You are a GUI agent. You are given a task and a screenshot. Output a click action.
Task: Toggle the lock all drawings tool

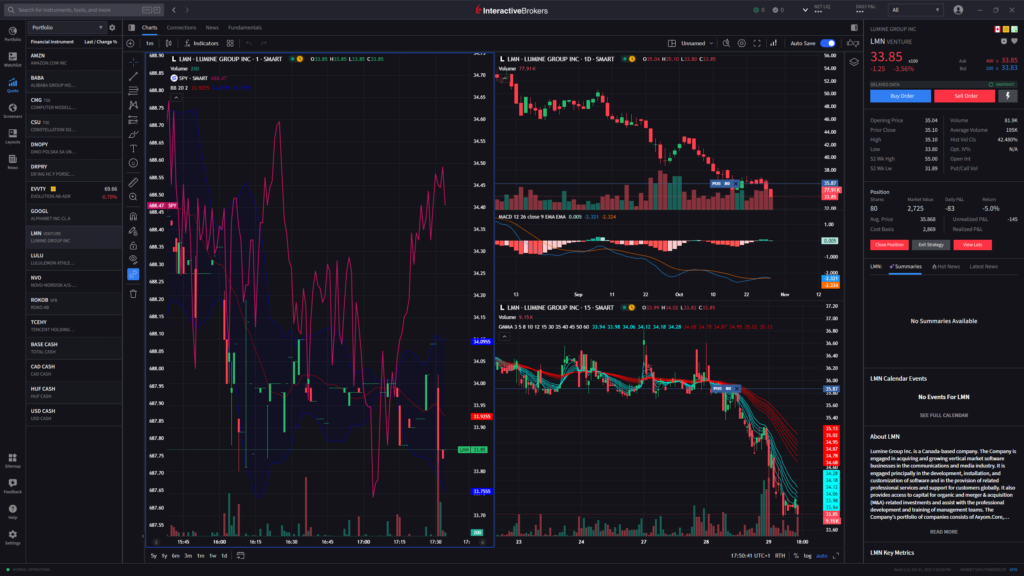(x=133, y=243)
